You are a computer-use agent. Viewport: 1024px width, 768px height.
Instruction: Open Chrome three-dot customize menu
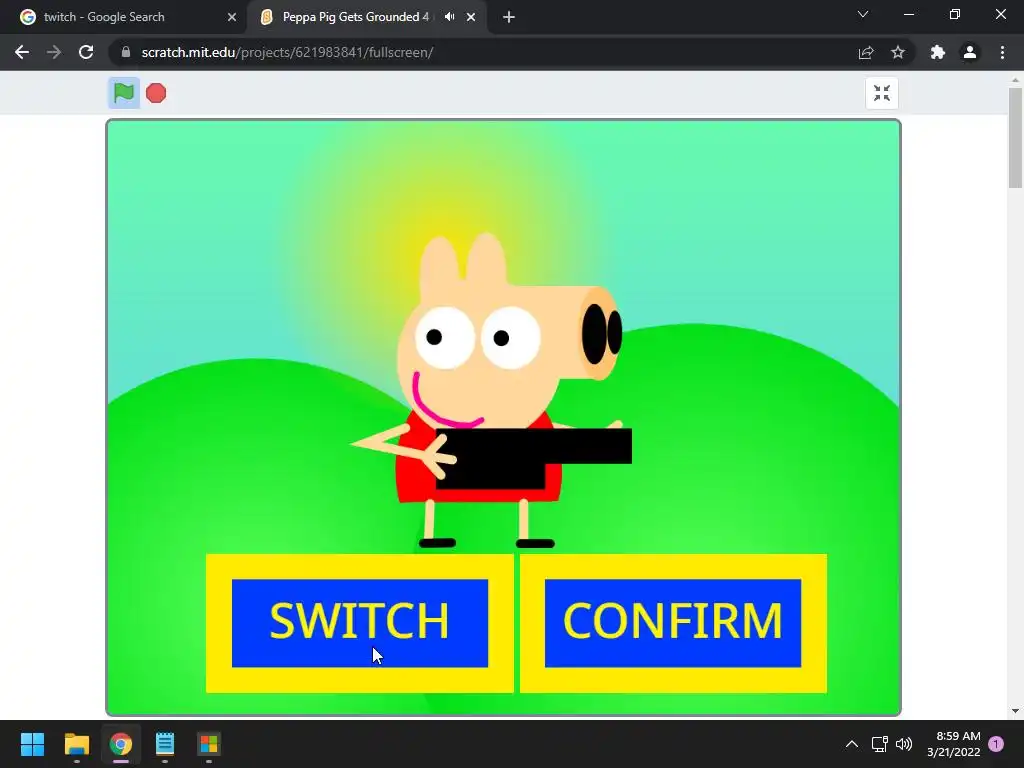click(1002, 52)
